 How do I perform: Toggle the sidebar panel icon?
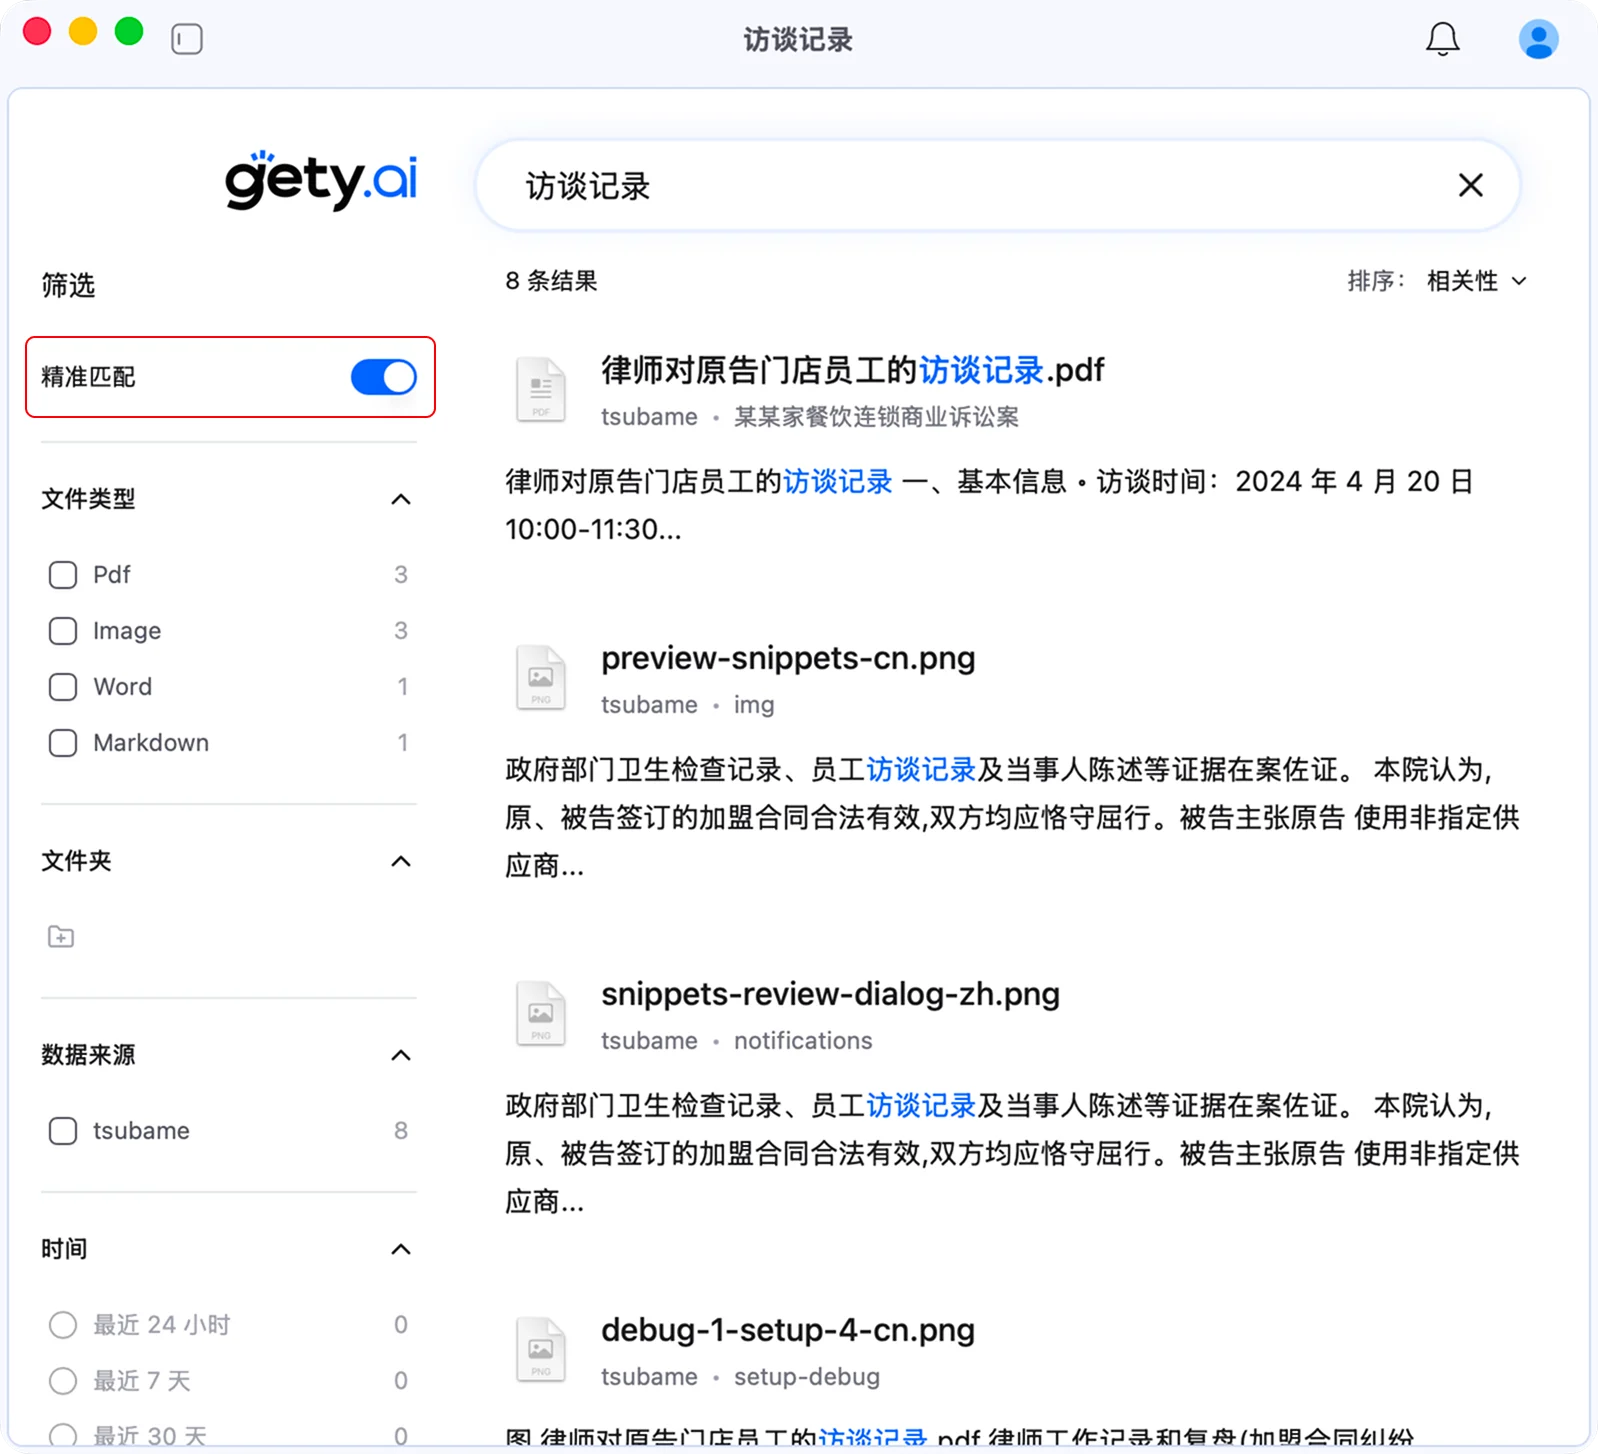[x=187, y=39]
